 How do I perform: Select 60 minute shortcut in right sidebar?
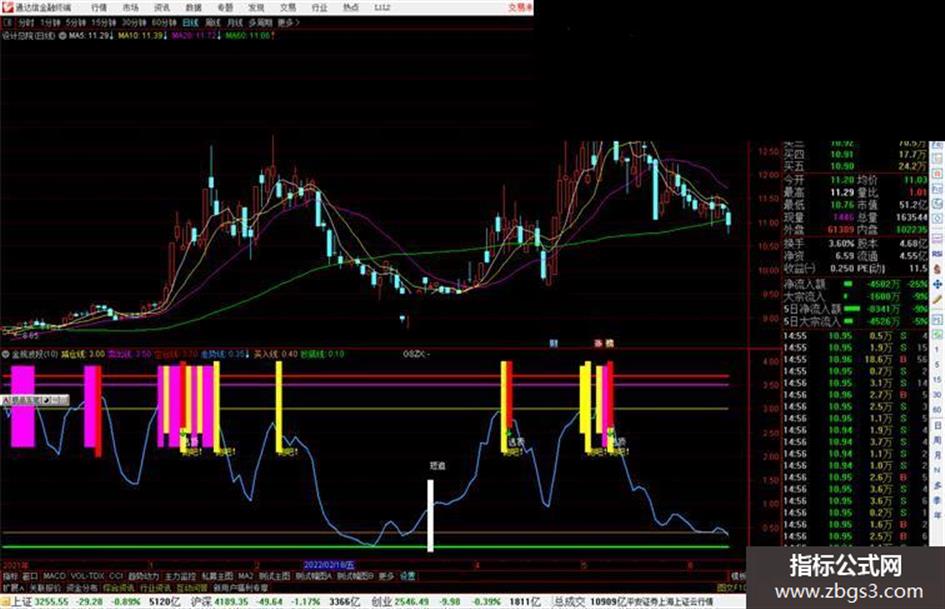tap(937, 409)
